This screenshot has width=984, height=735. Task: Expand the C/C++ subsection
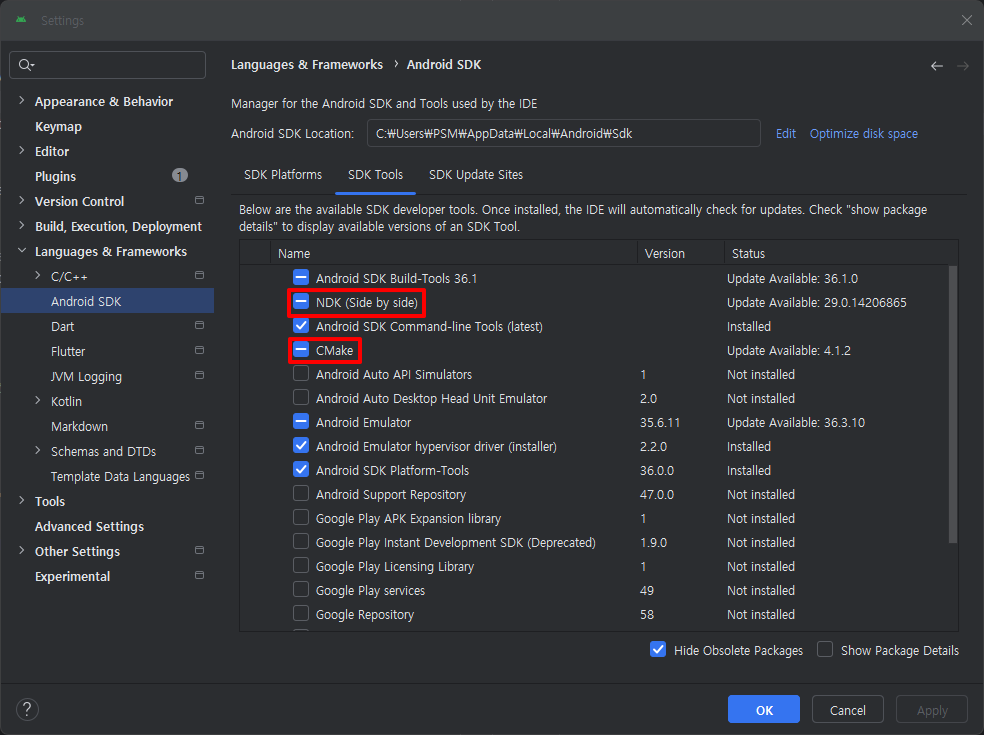[38, 276]
